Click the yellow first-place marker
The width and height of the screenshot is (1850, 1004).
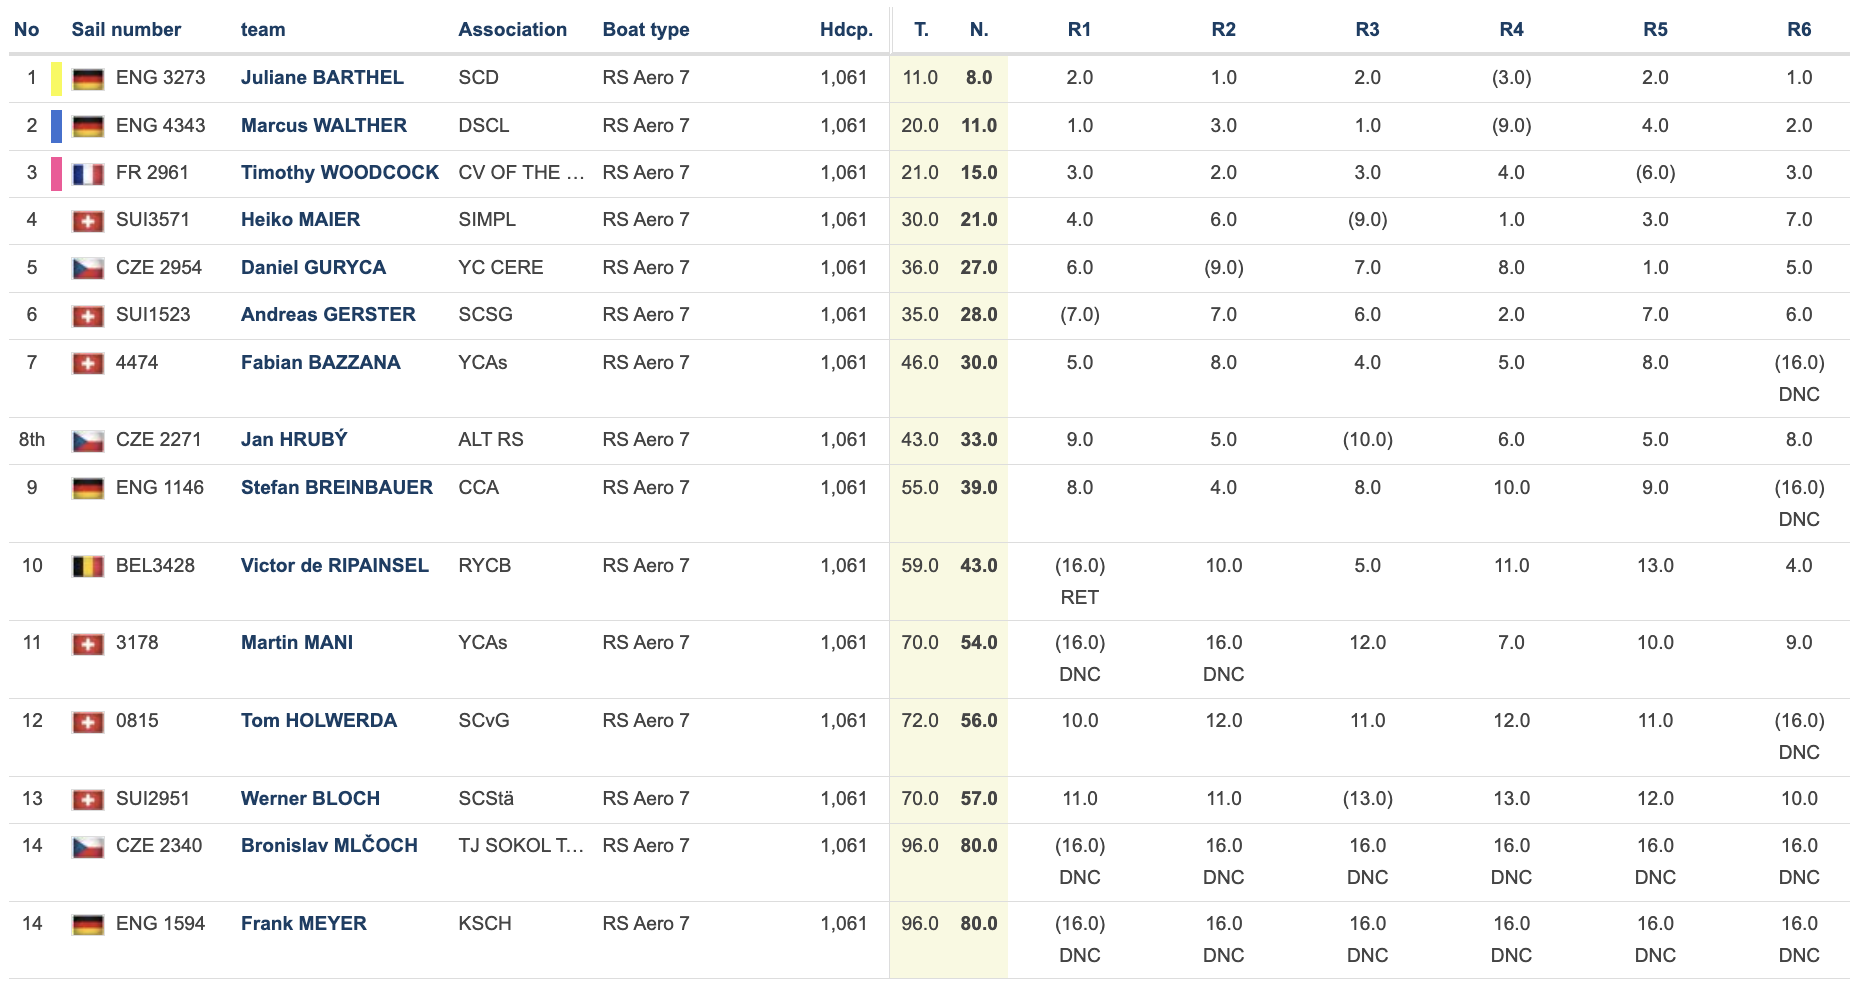coord(57,78)
